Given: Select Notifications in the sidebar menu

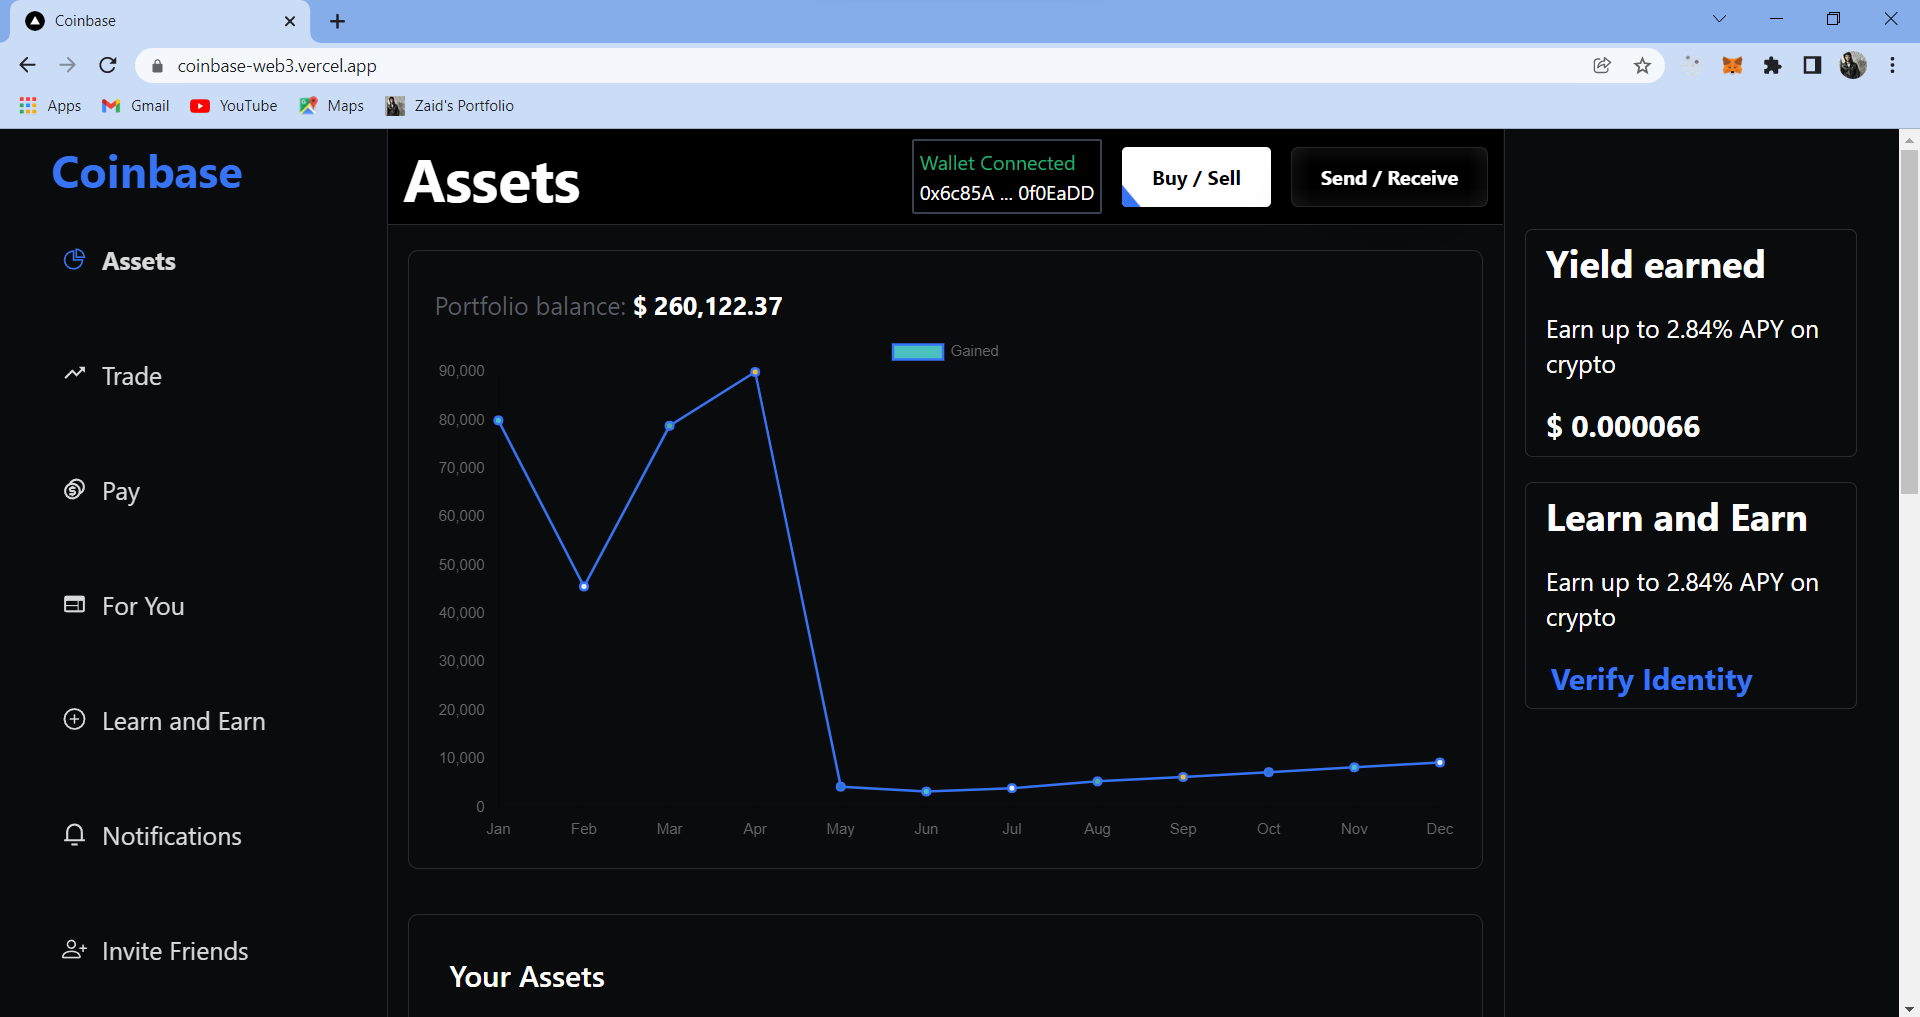Looking at the screenshot, I should pyautogui.click(x=172, y=836).
